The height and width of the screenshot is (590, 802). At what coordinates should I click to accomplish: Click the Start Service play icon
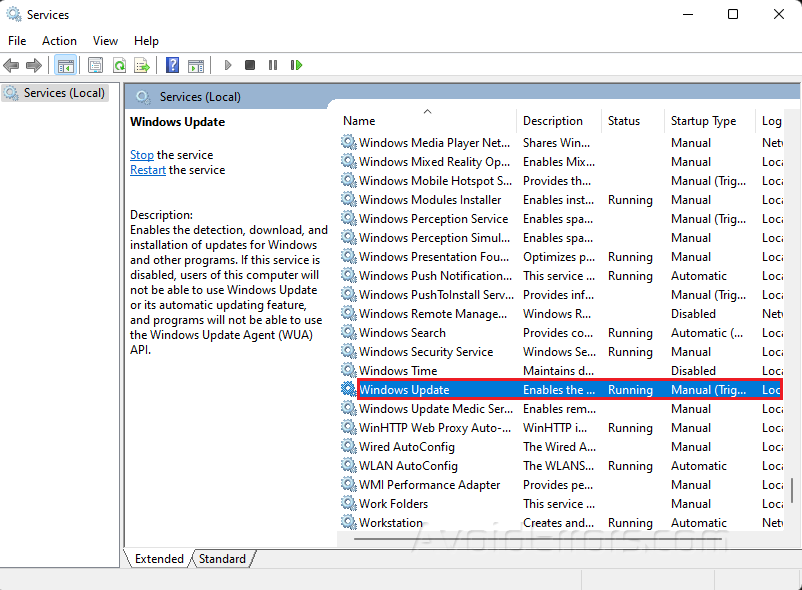(228, 65)
